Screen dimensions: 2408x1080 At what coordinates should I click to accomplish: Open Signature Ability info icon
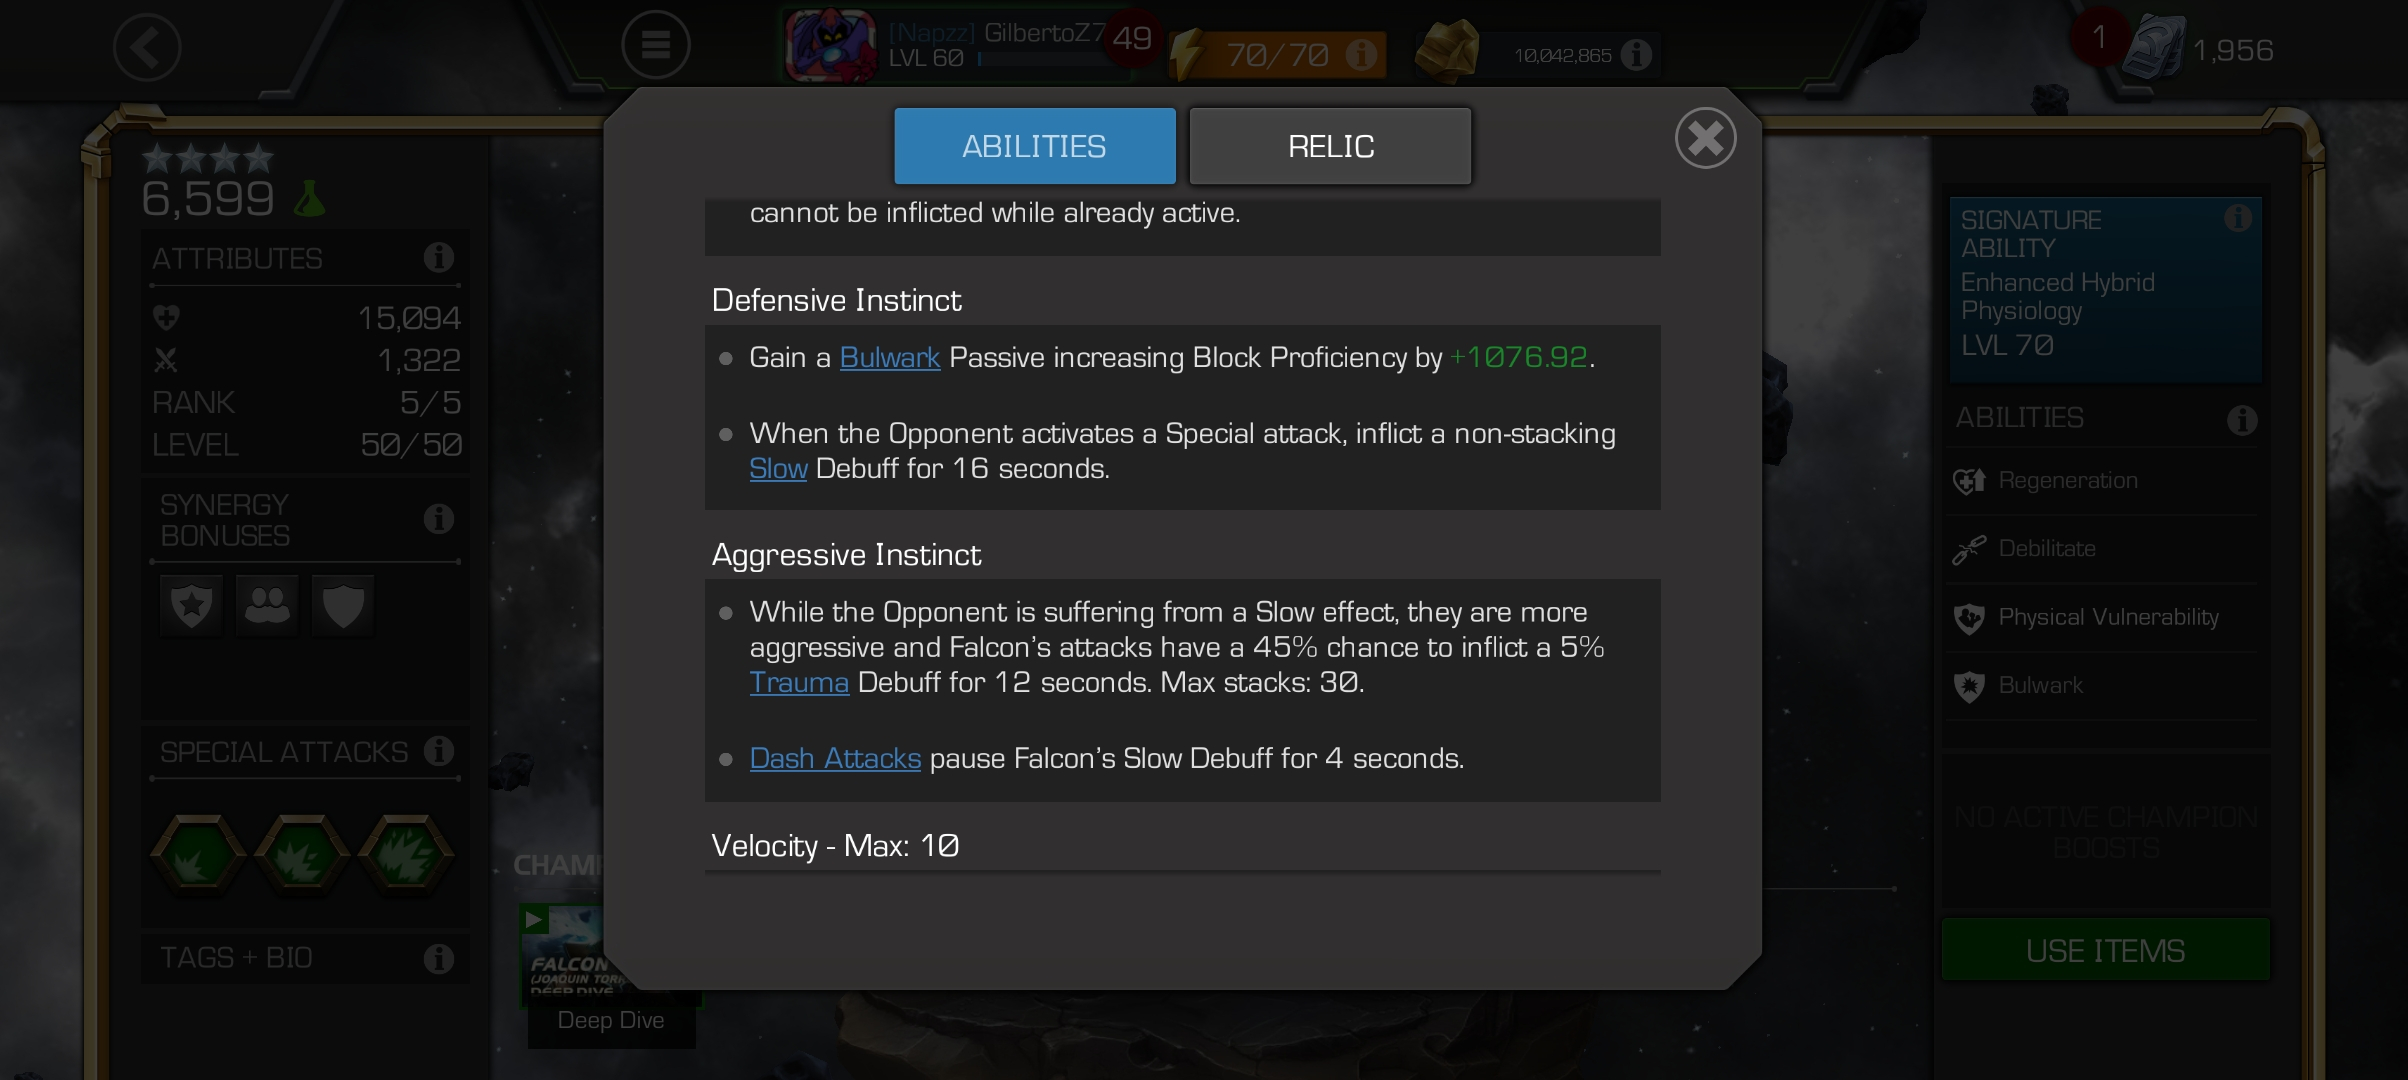pos(2238,218)
